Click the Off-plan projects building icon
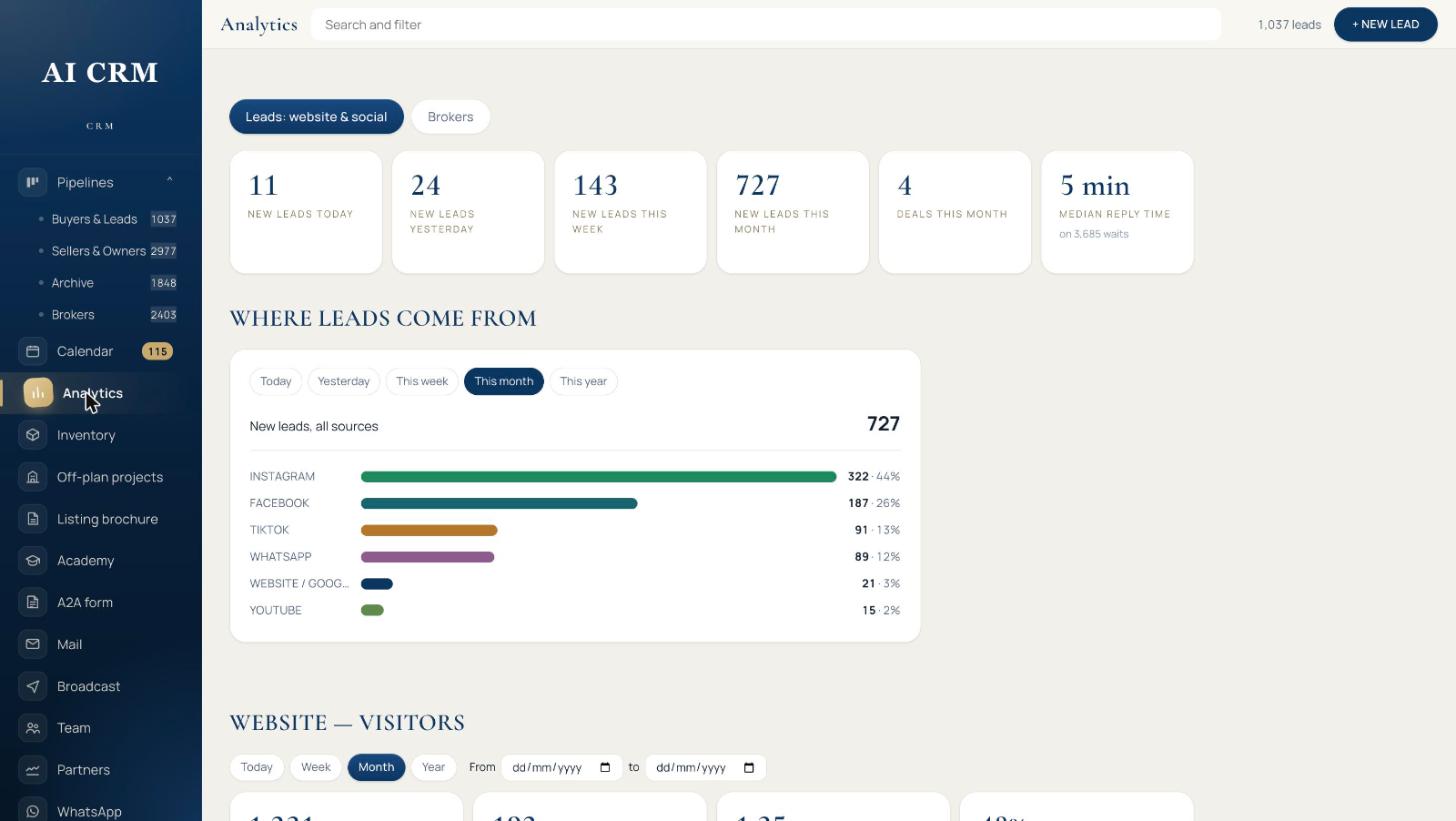This screenshot has height=821, width=1456. coord(33,477)
